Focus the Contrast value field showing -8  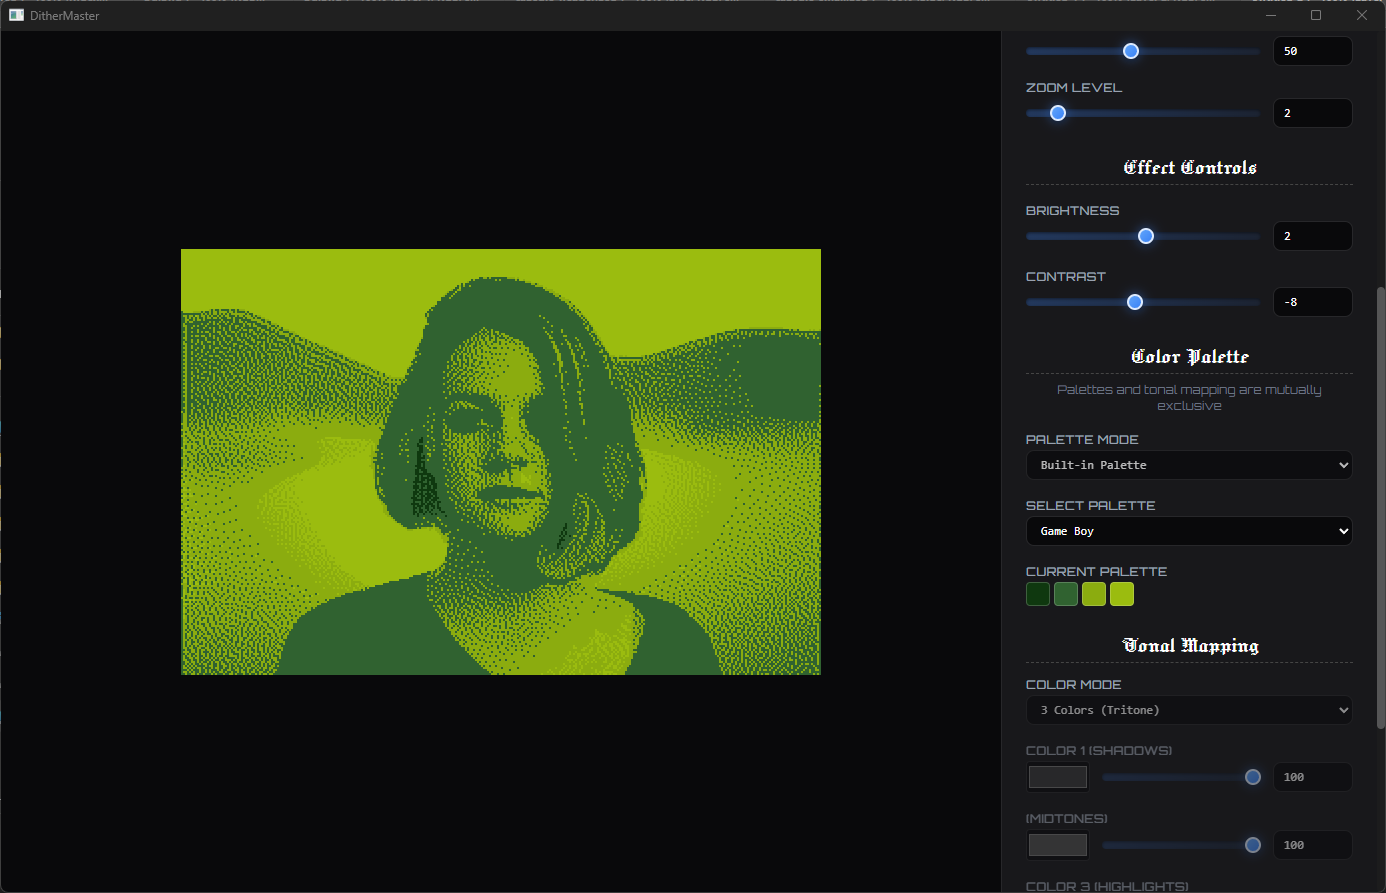[x=1312, y=302]
